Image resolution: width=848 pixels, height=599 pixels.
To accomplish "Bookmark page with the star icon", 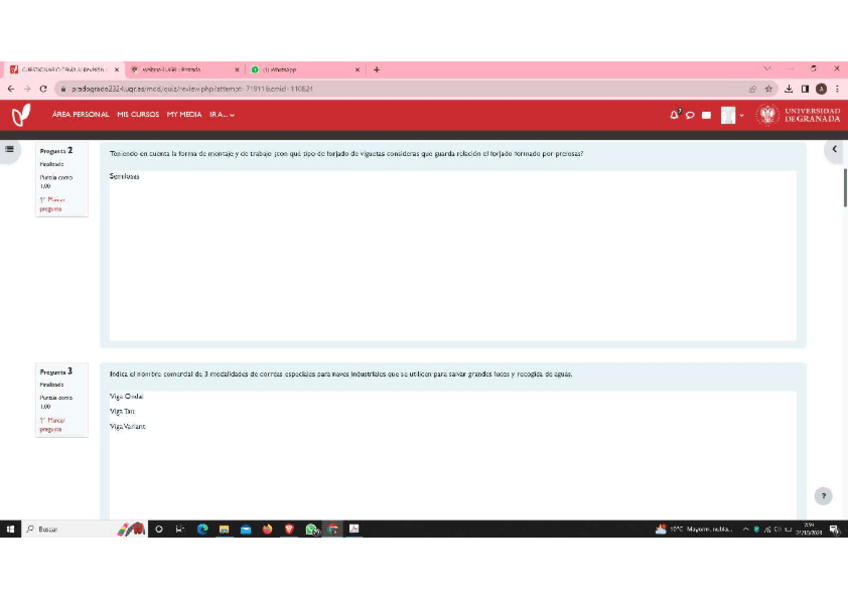I will click(768, 89).
